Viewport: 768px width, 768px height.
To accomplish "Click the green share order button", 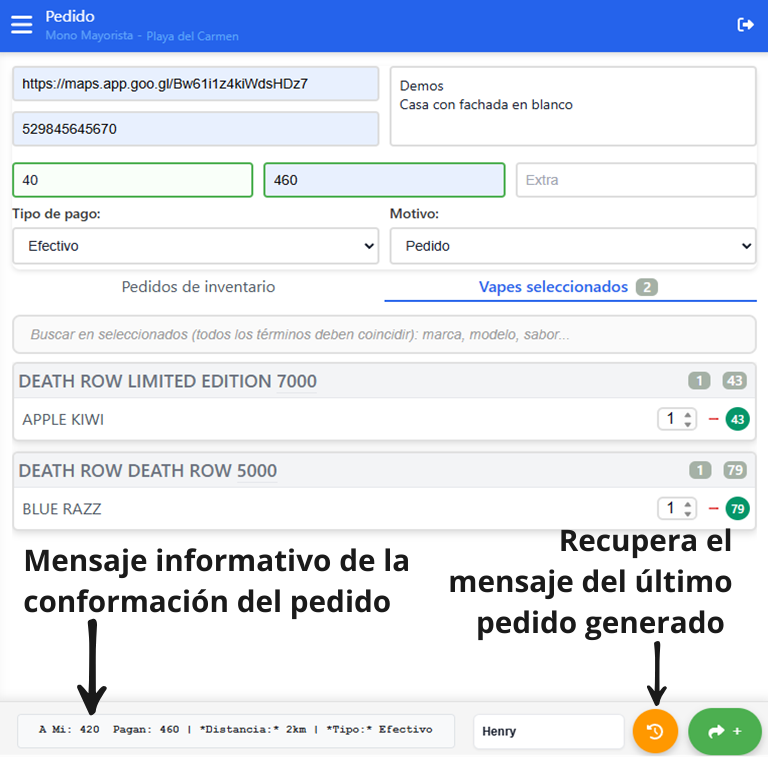I will coord(725,731).
